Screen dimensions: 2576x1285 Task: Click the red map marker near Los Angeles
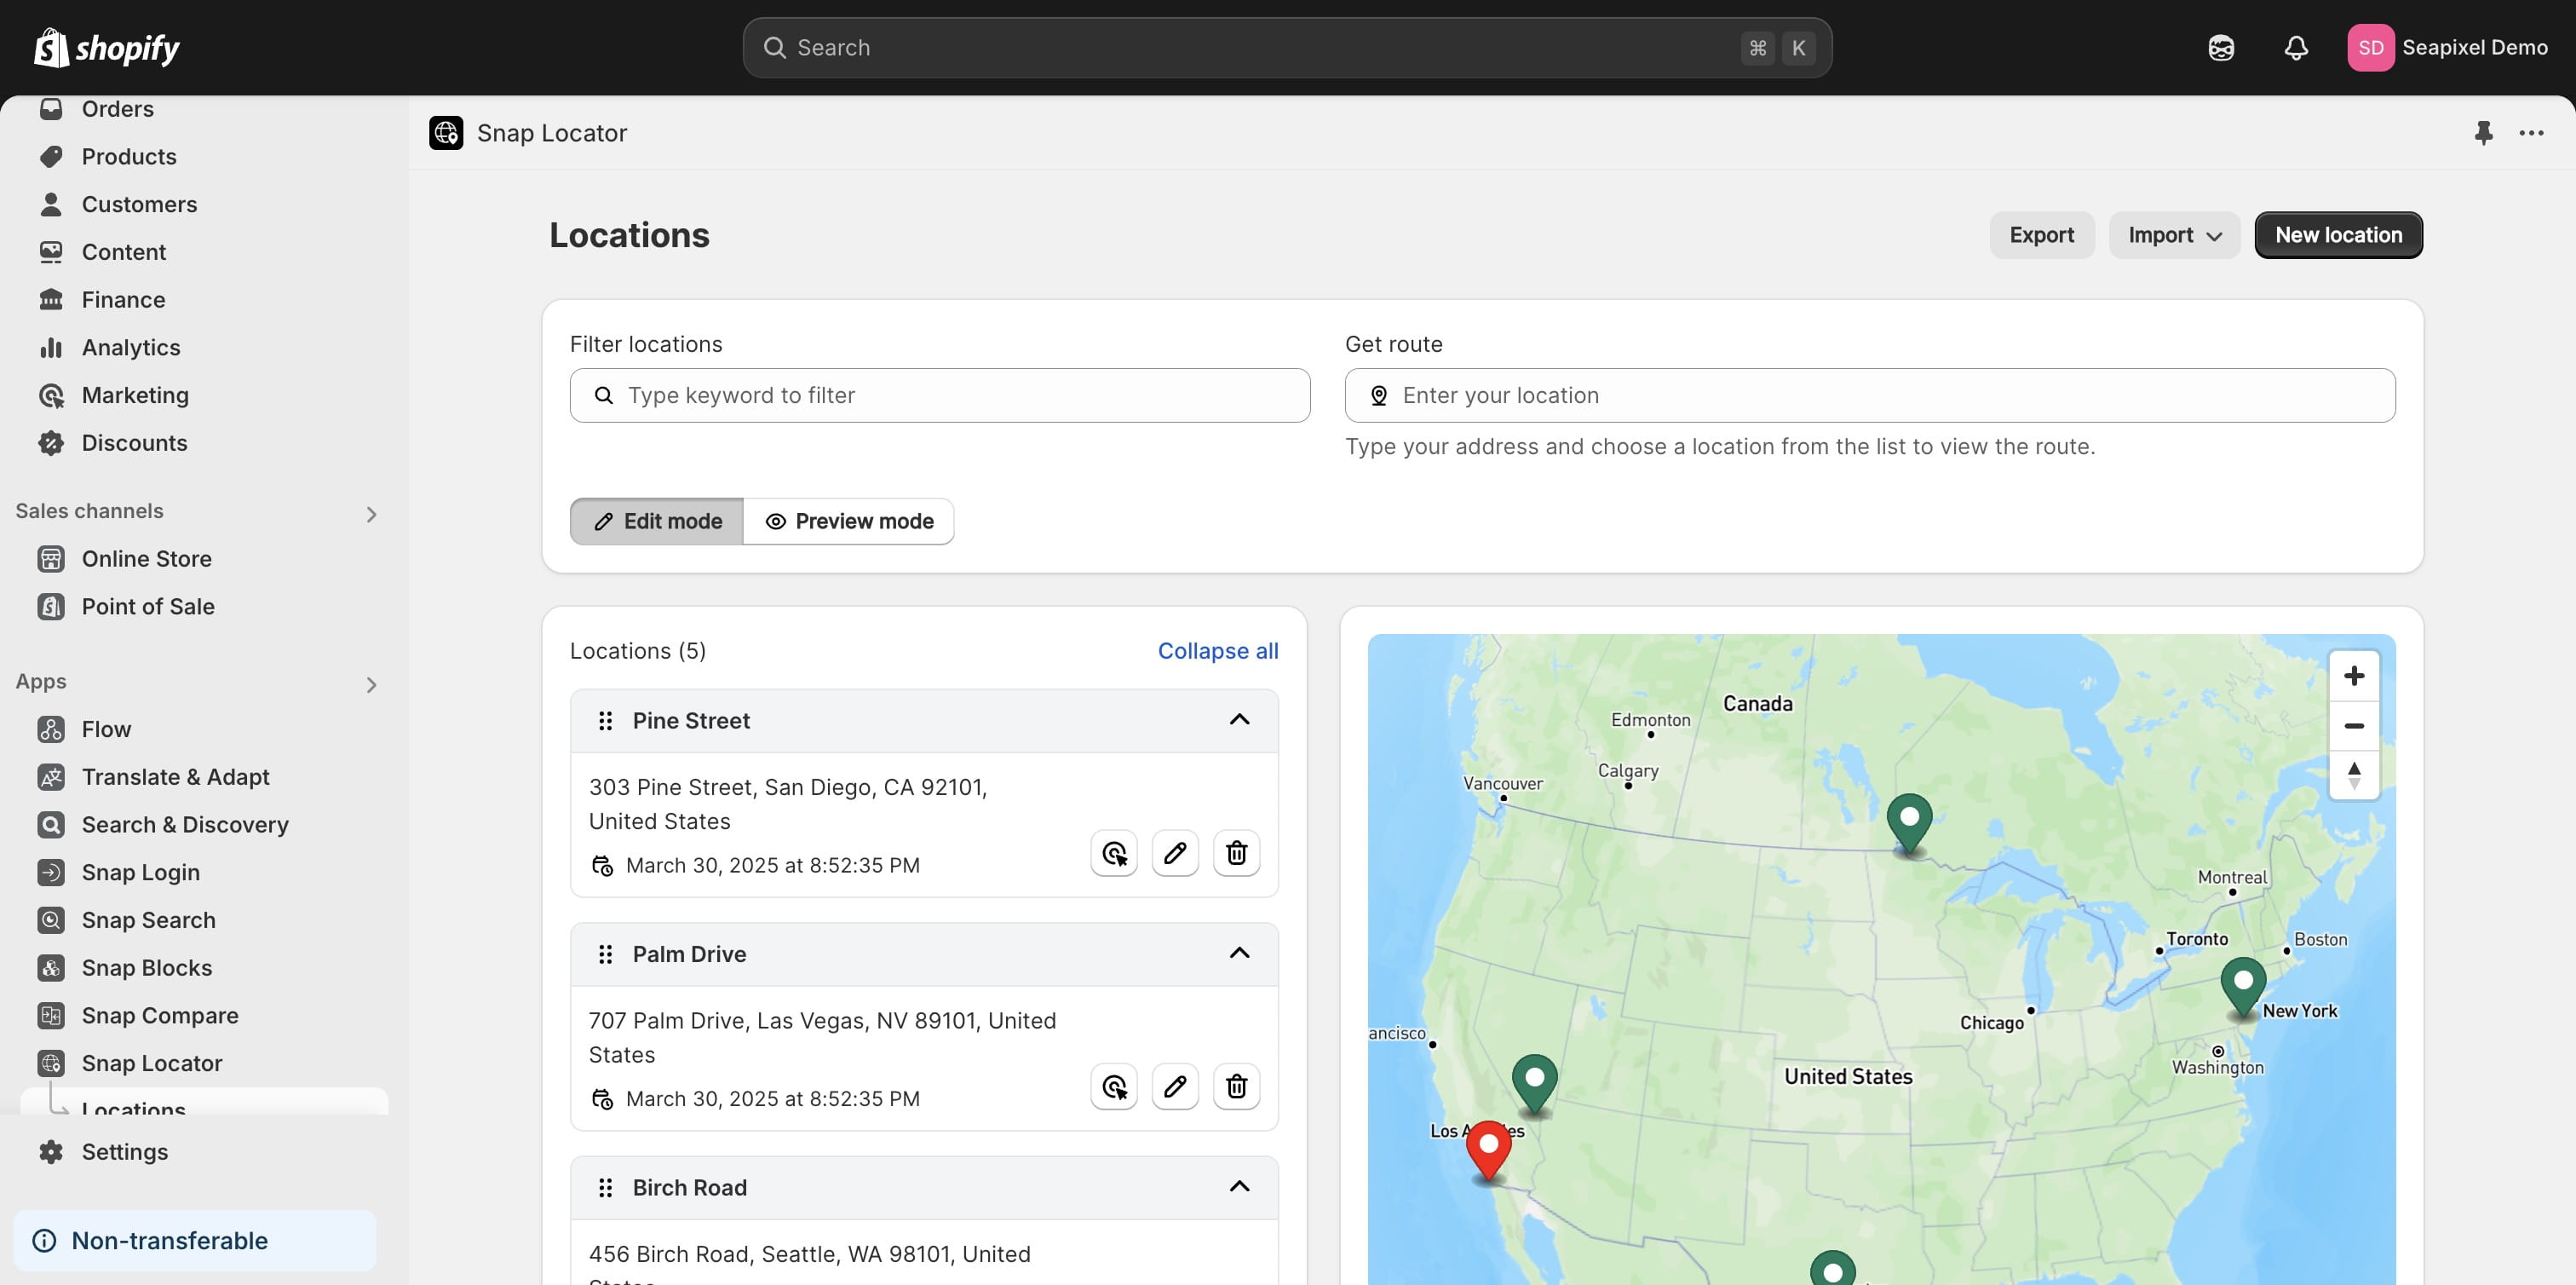[1488, 1147]
